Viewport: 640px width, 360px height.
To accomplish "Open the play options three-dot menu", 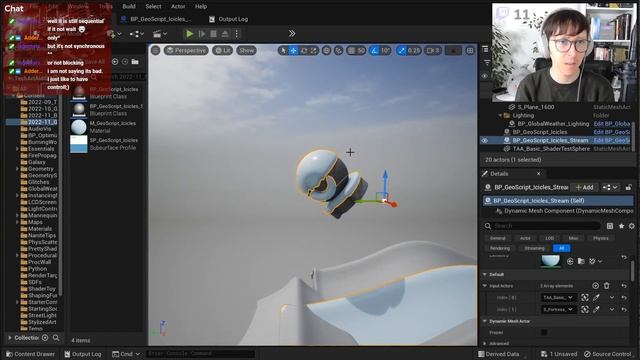I will (x=236, y=34).
